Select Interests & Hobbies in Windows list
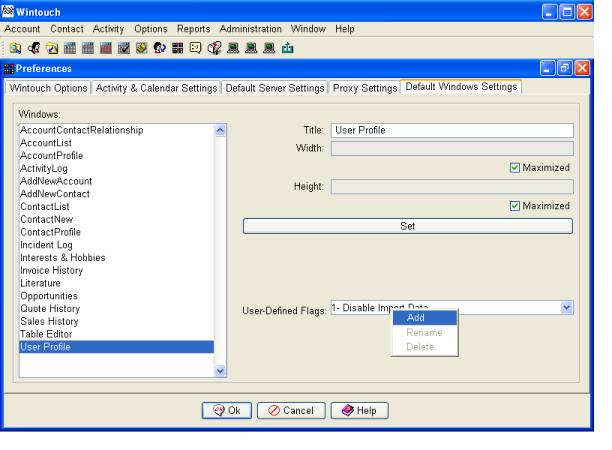612x450 pixels. tap(117, 258)
